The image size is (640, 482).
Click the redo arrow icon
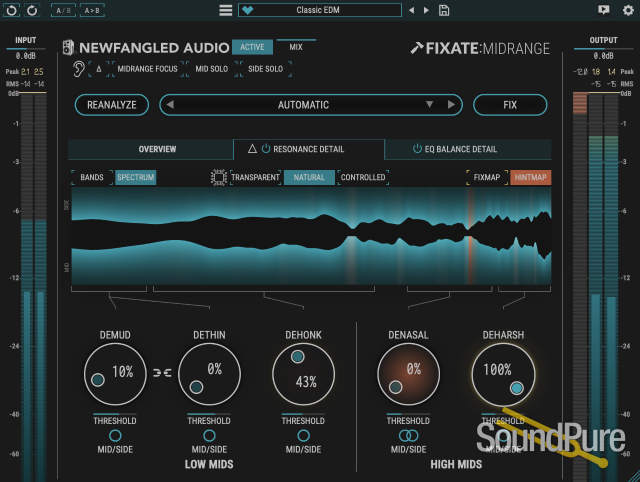click(x=32, y=10)
